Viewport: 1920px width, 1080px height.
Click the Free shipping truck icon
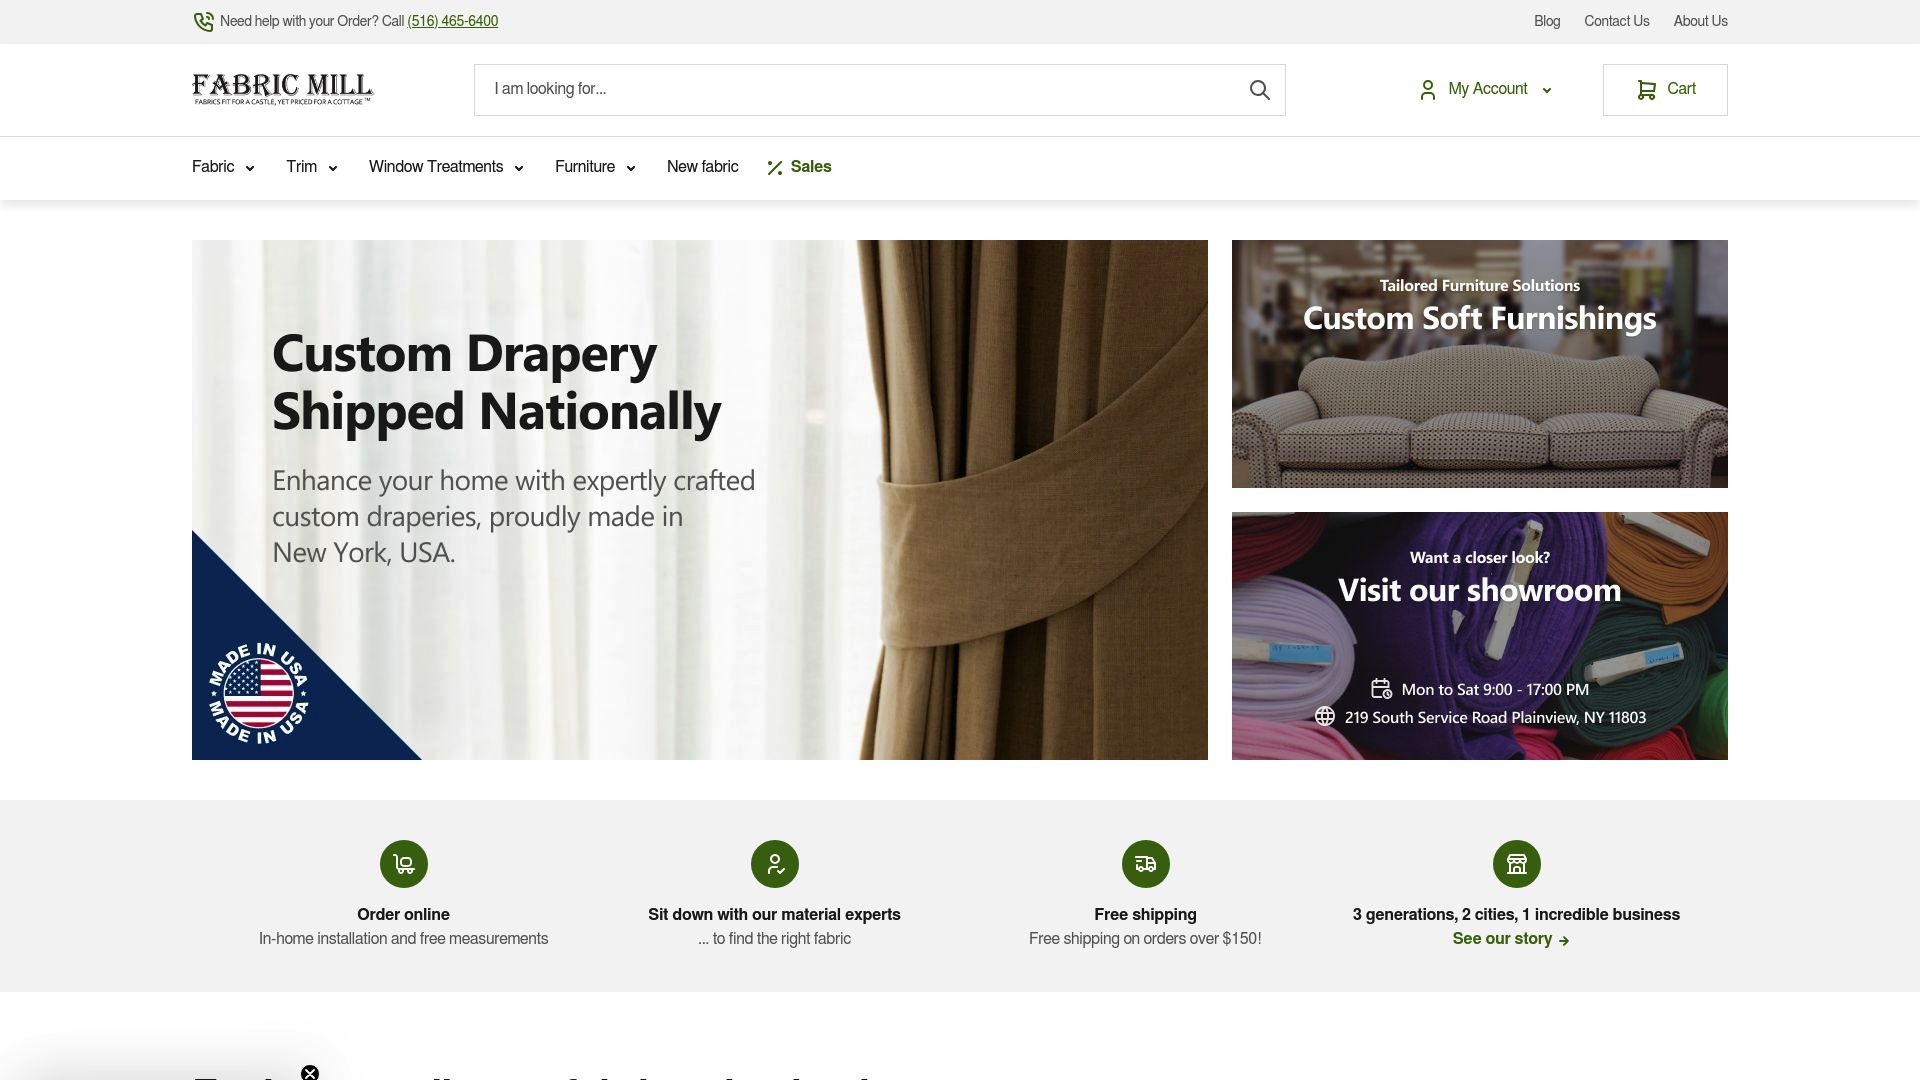[1146, 864]
